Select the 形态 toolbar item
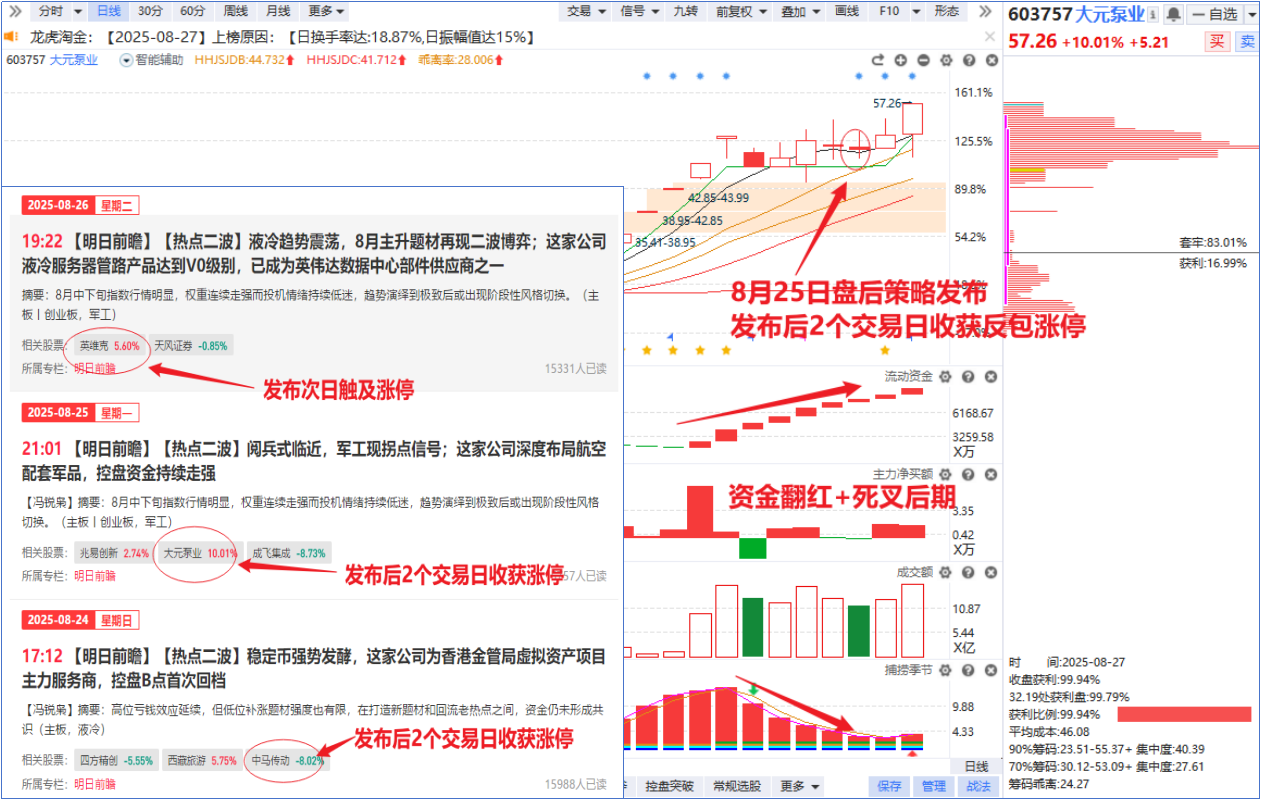The height and width of the screenshot is (800, 1261). 946,11
